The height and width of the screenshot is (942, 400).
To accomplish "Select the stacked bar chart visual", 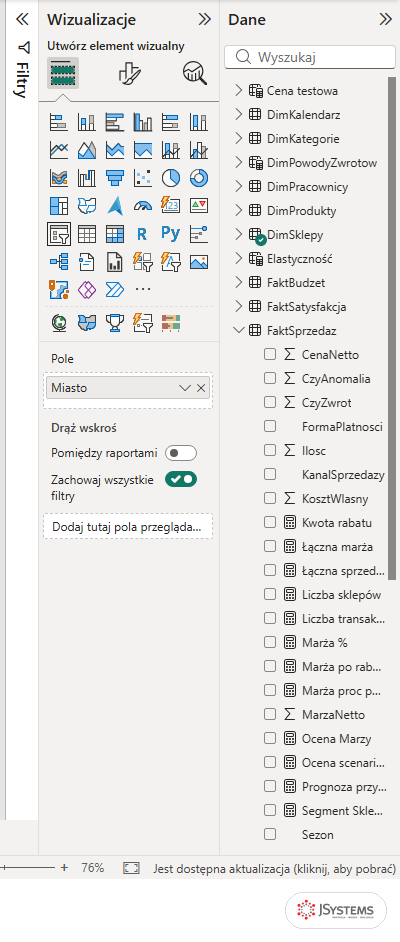I will click(x=59, y=122).
